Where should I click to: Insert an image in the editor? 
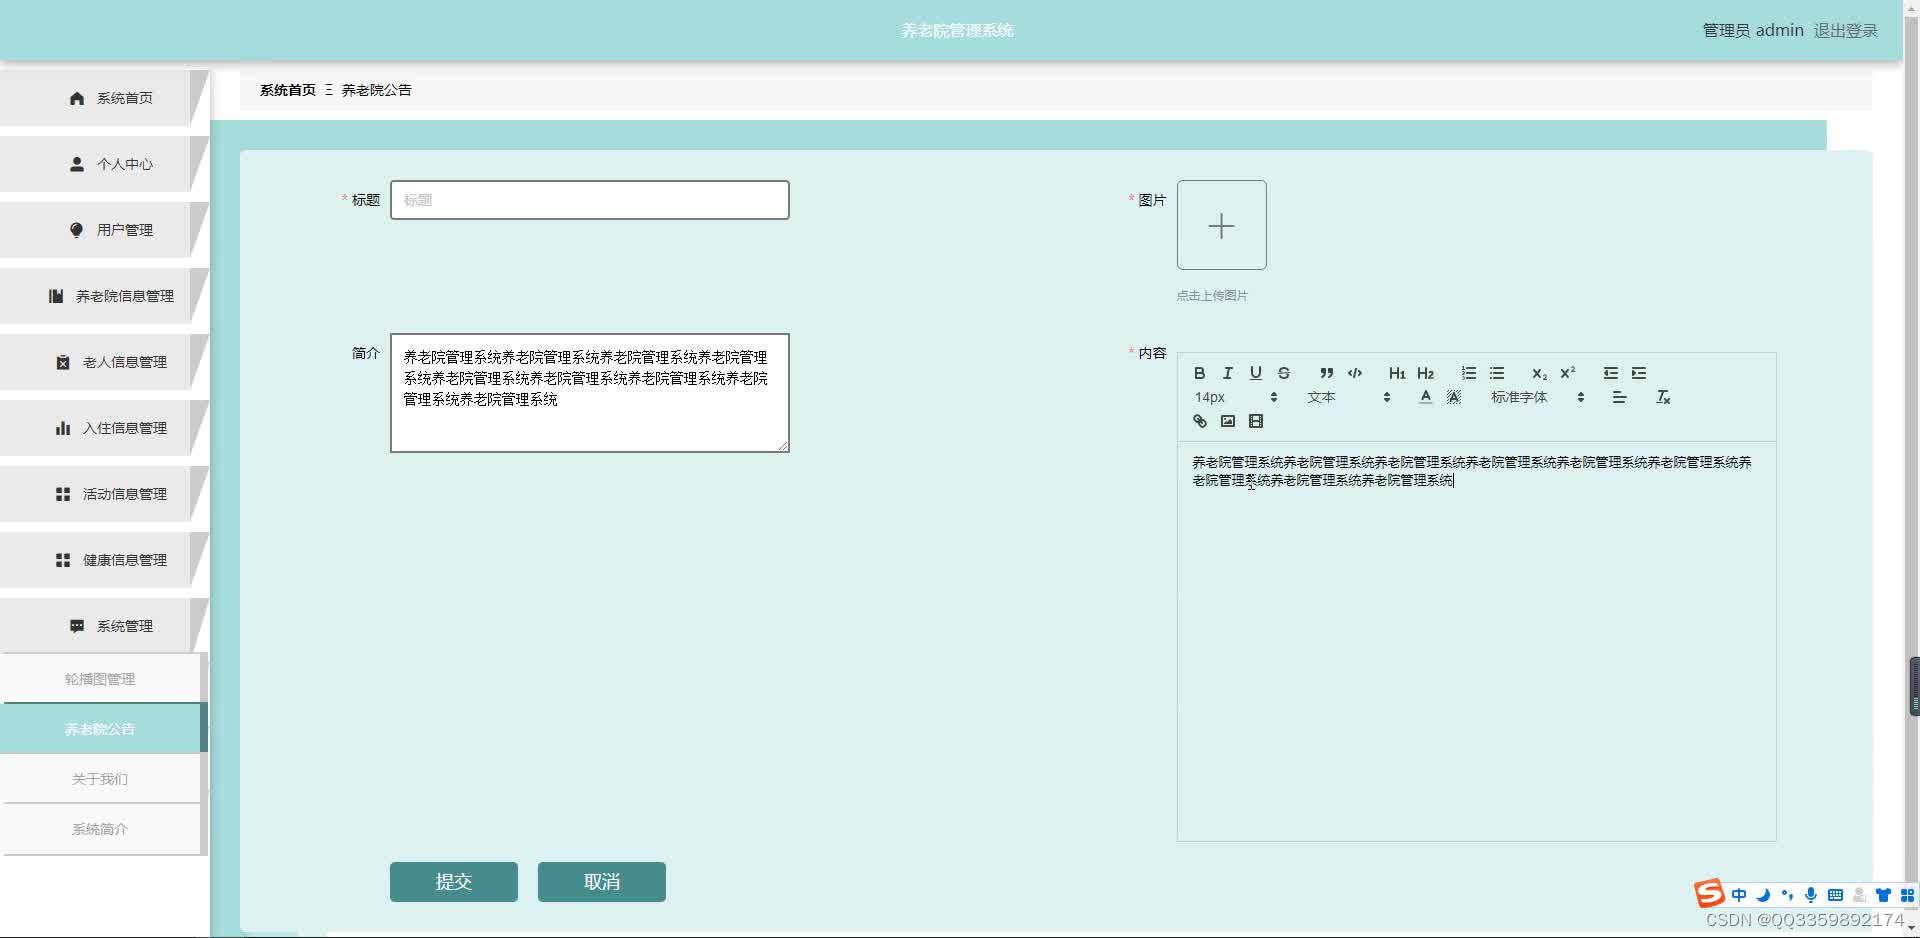[1228, 421]
